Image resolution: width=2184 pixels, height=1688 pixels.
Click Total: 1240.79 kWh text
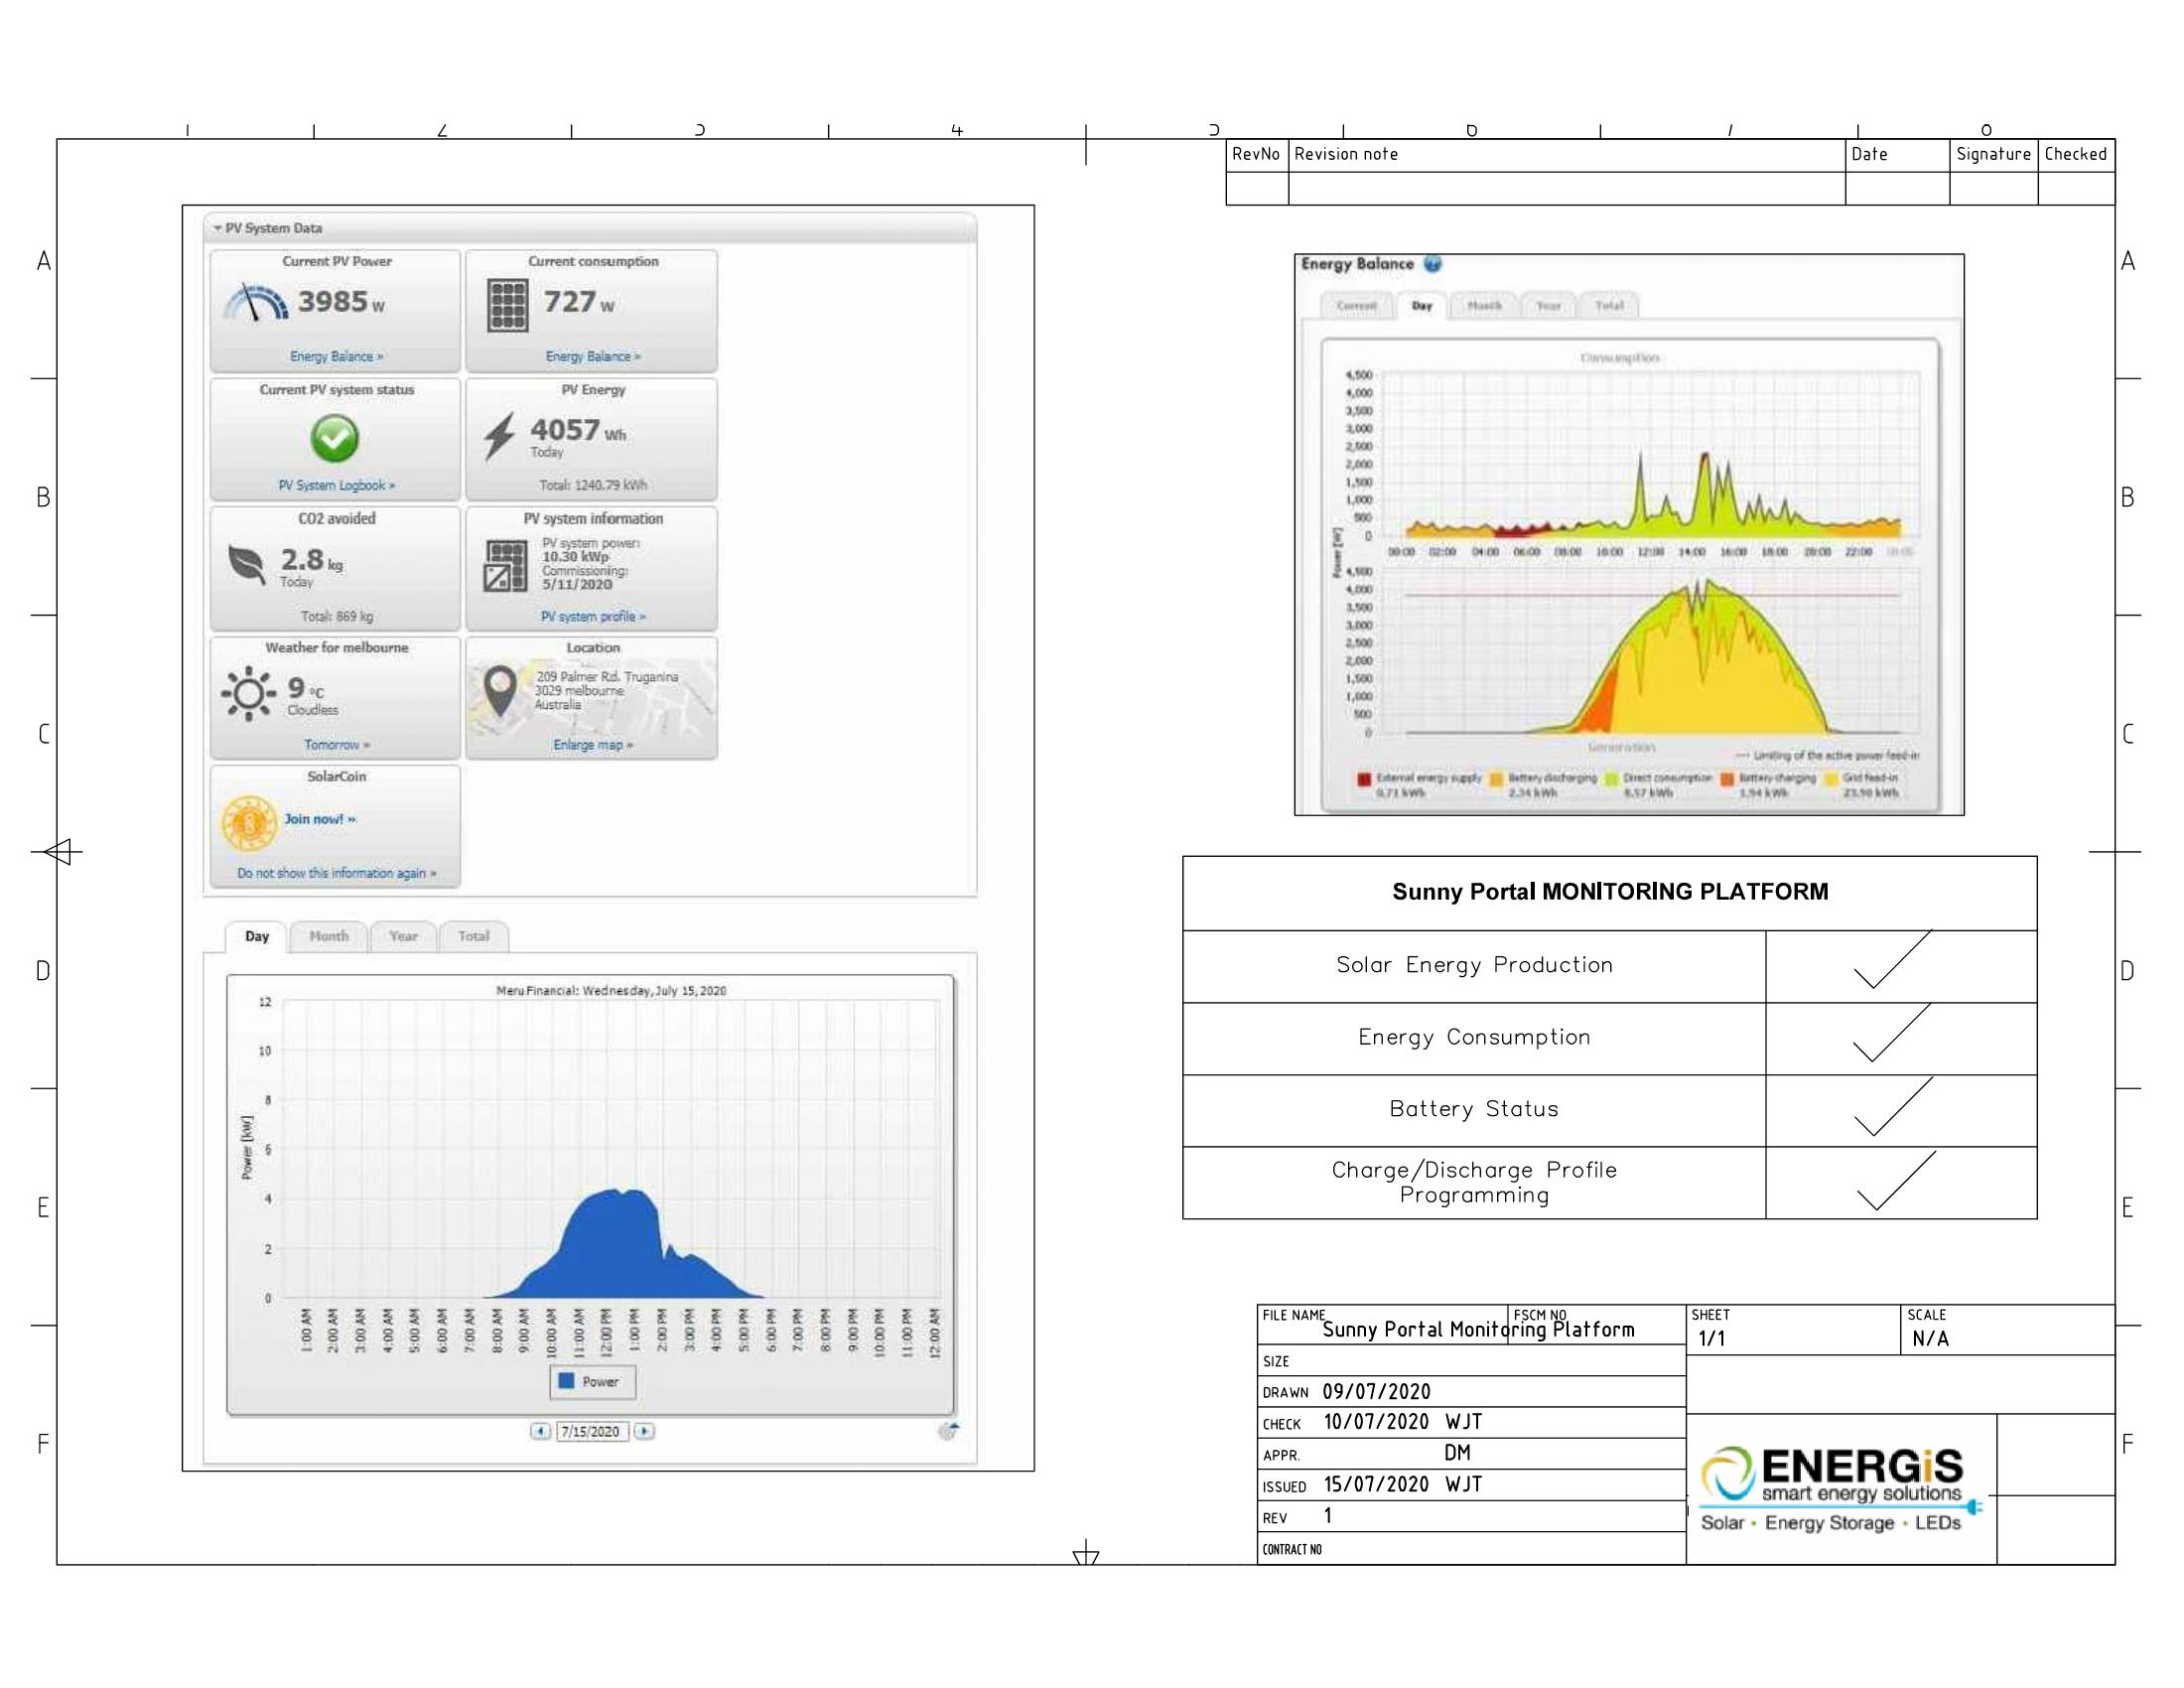point(593,485)
